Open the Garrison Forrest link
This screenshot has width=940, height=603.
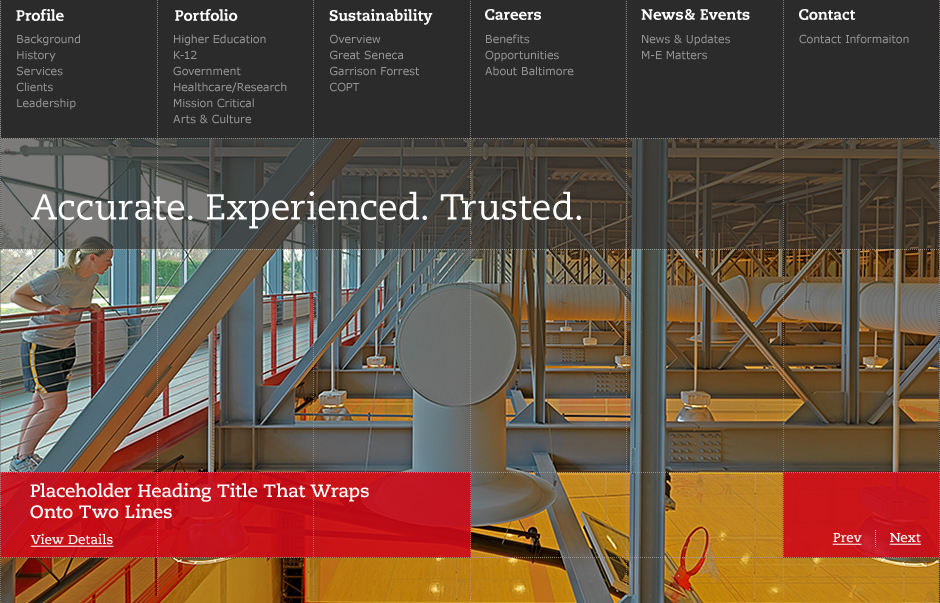(x=374, y=71)
